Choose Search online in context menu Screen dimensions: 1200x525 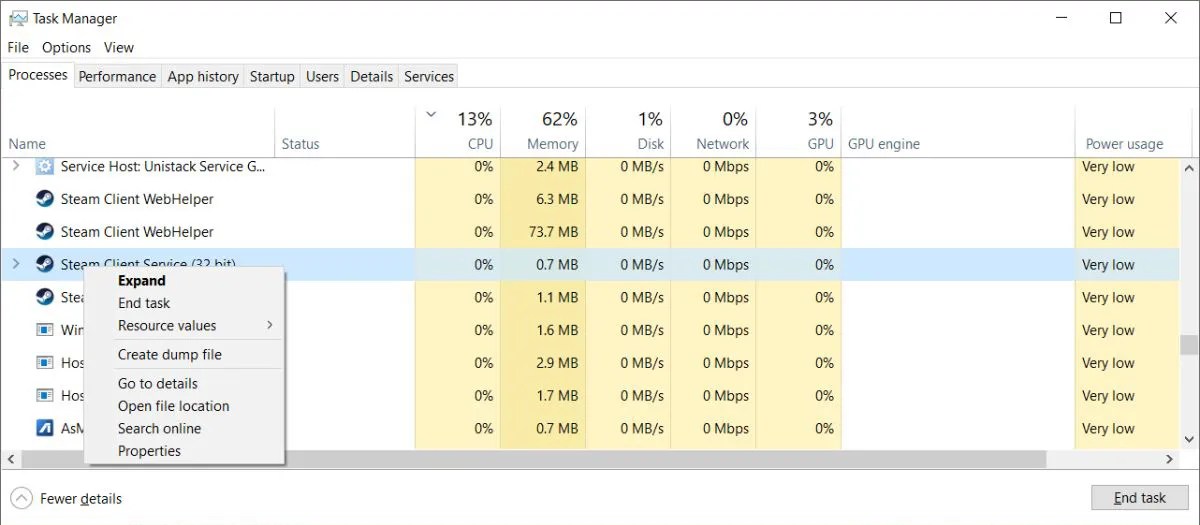(x=159, y=428)
